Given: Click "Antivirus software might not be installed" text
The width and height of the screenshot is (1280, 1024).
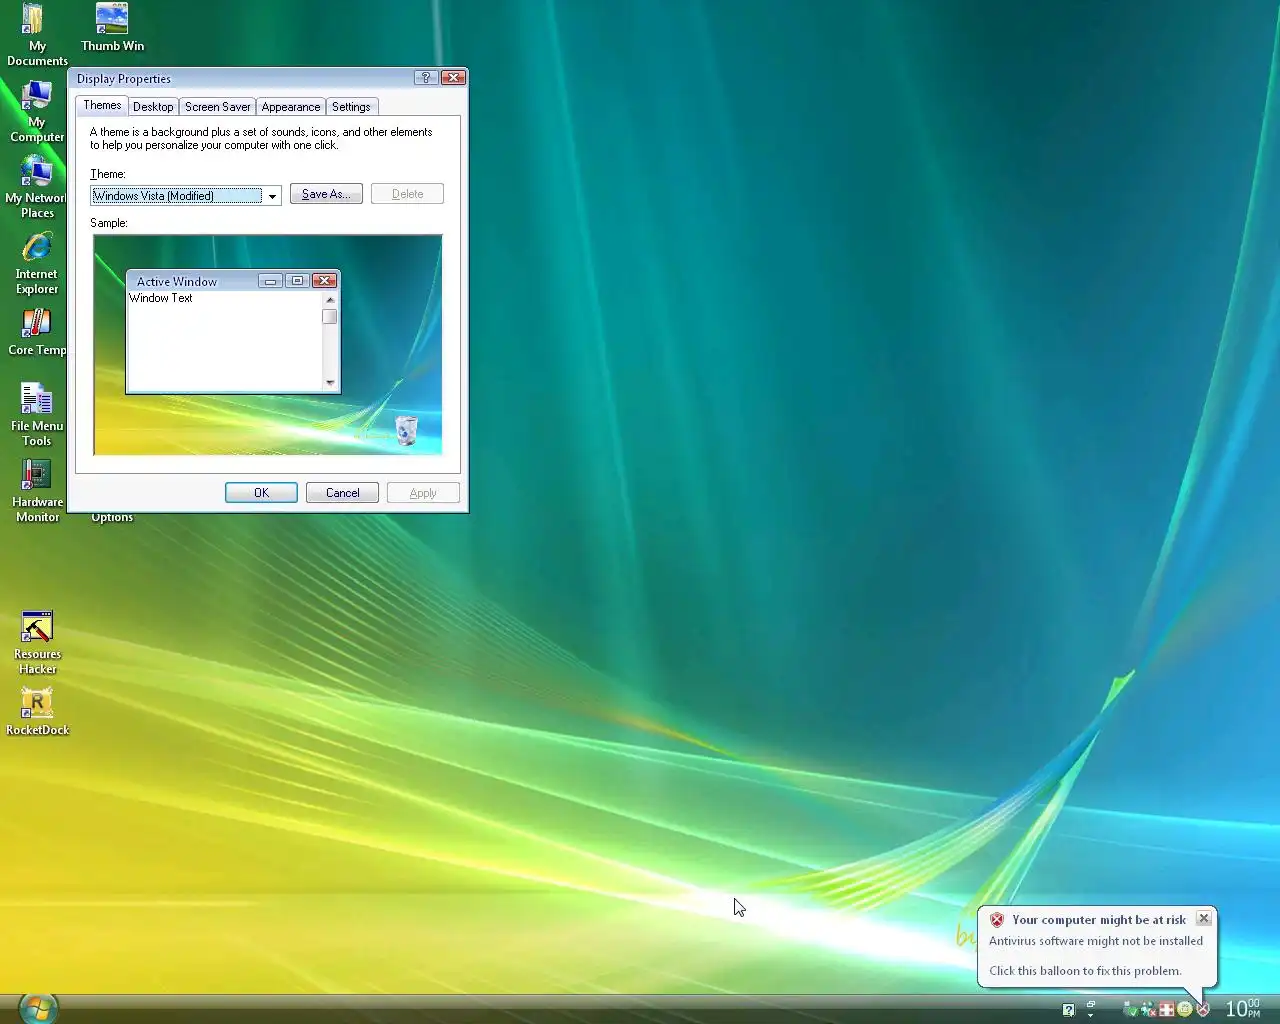Looking at the screenshot, I should coord(1096,941).
